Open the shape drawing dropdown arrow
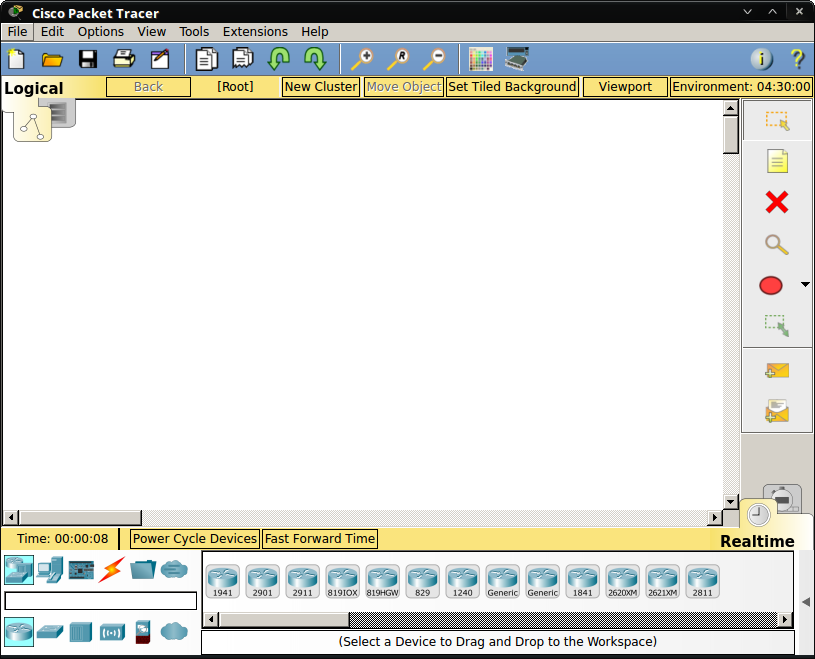This screenshot has width=815, height=659. (x=805, y=285)
